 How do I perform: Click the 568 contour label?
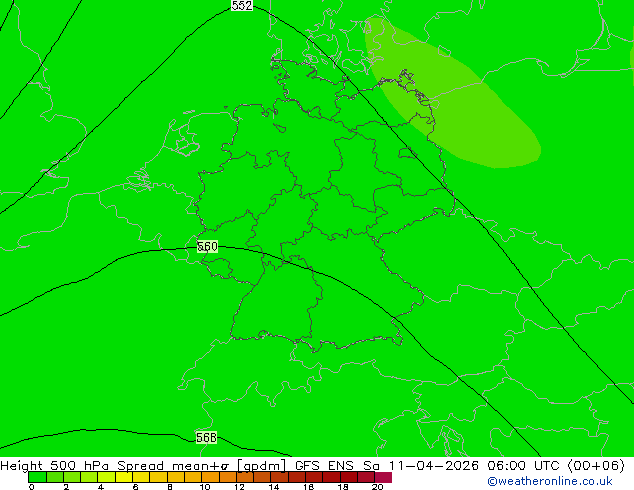pyautogui.click(x=206, y=437)
